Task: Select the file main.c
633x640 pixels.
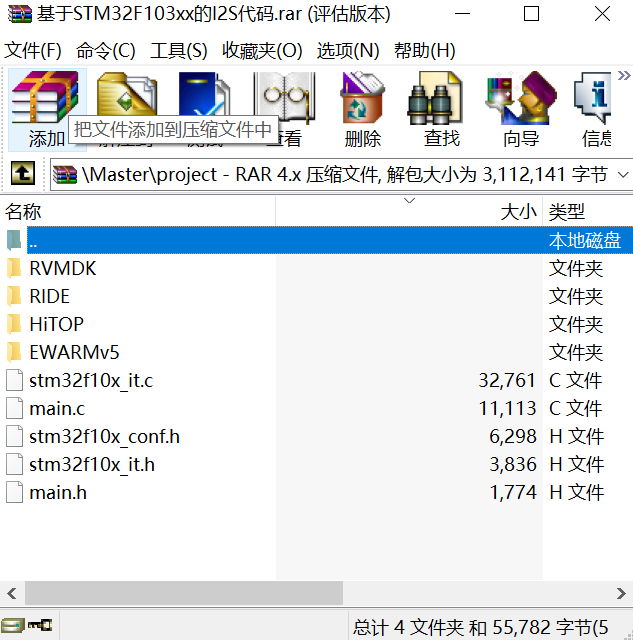Action: [57, 409]
